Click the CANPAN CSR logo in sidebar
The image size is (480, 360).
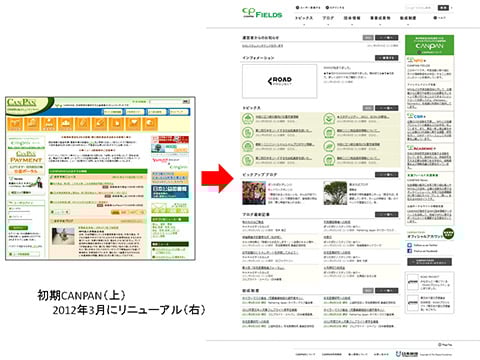point(416,116)
